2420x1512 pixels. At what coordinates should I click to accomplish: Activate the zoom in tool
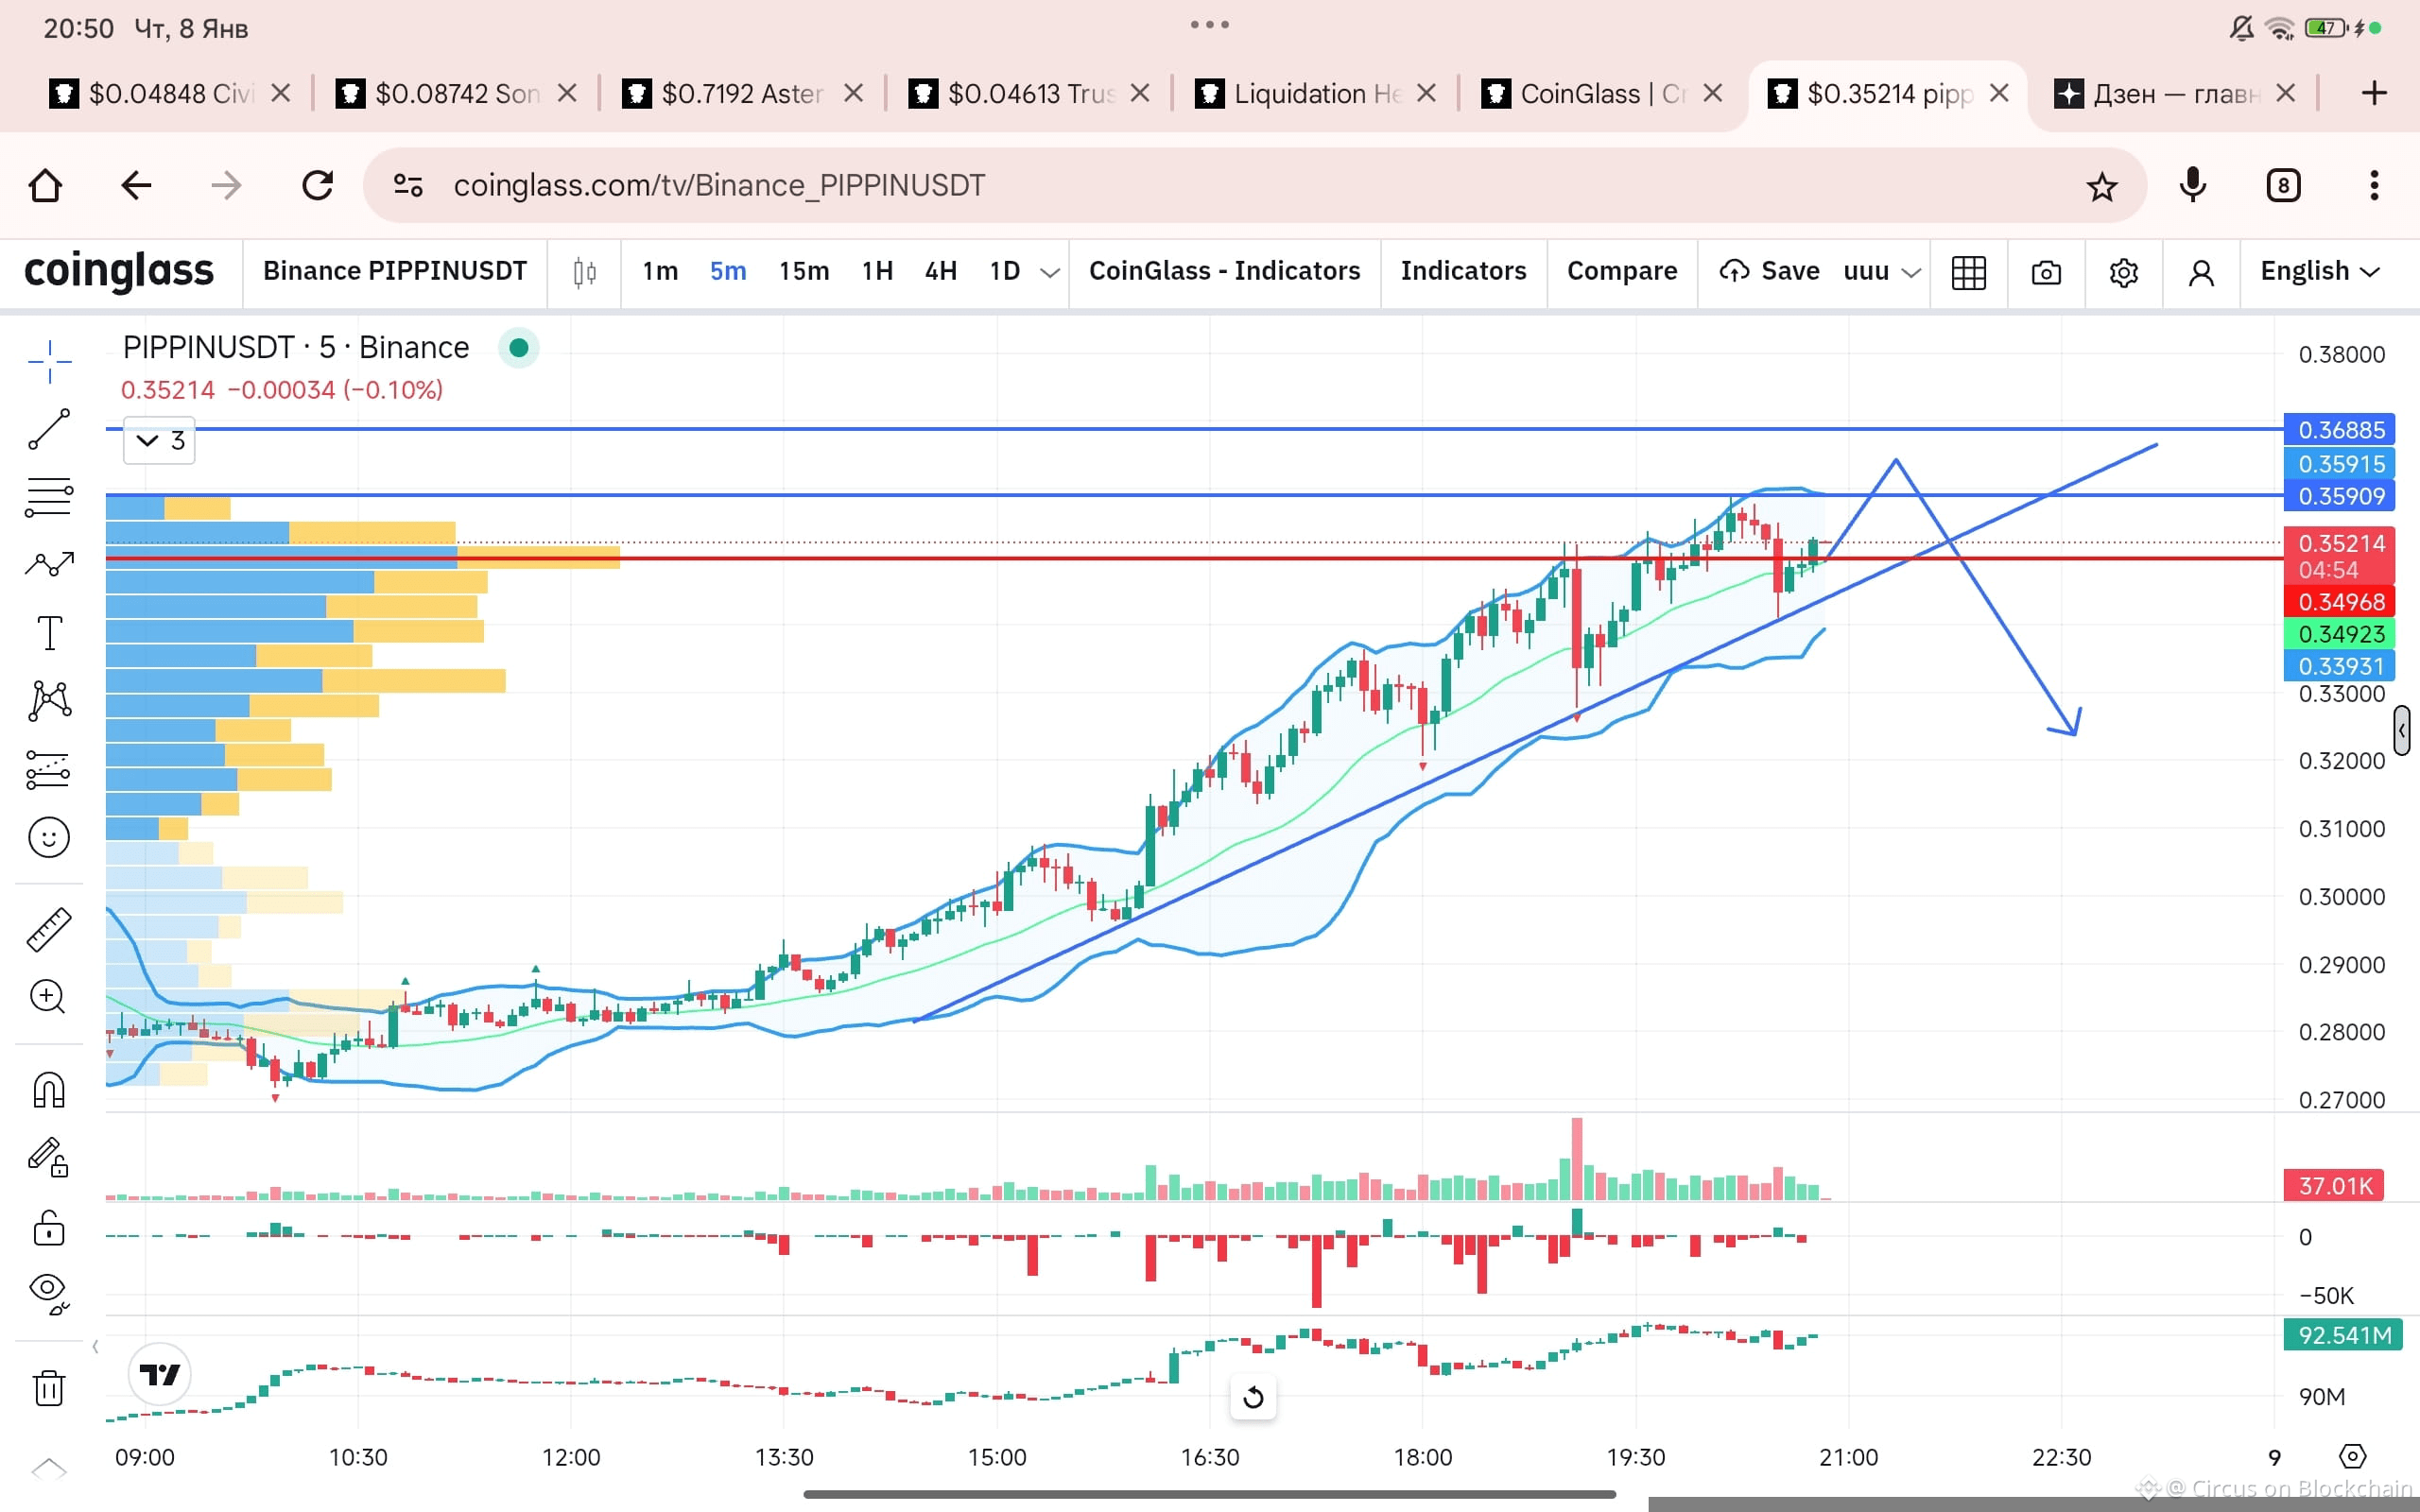click(49, 997)
